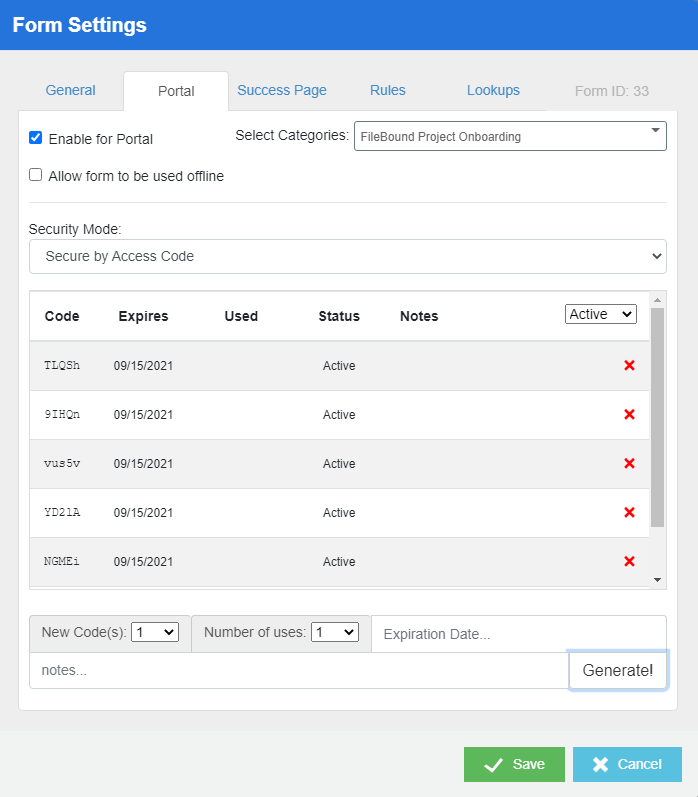Open the Active status filter dropdown

pyautogui.click(x=600, y=314)
